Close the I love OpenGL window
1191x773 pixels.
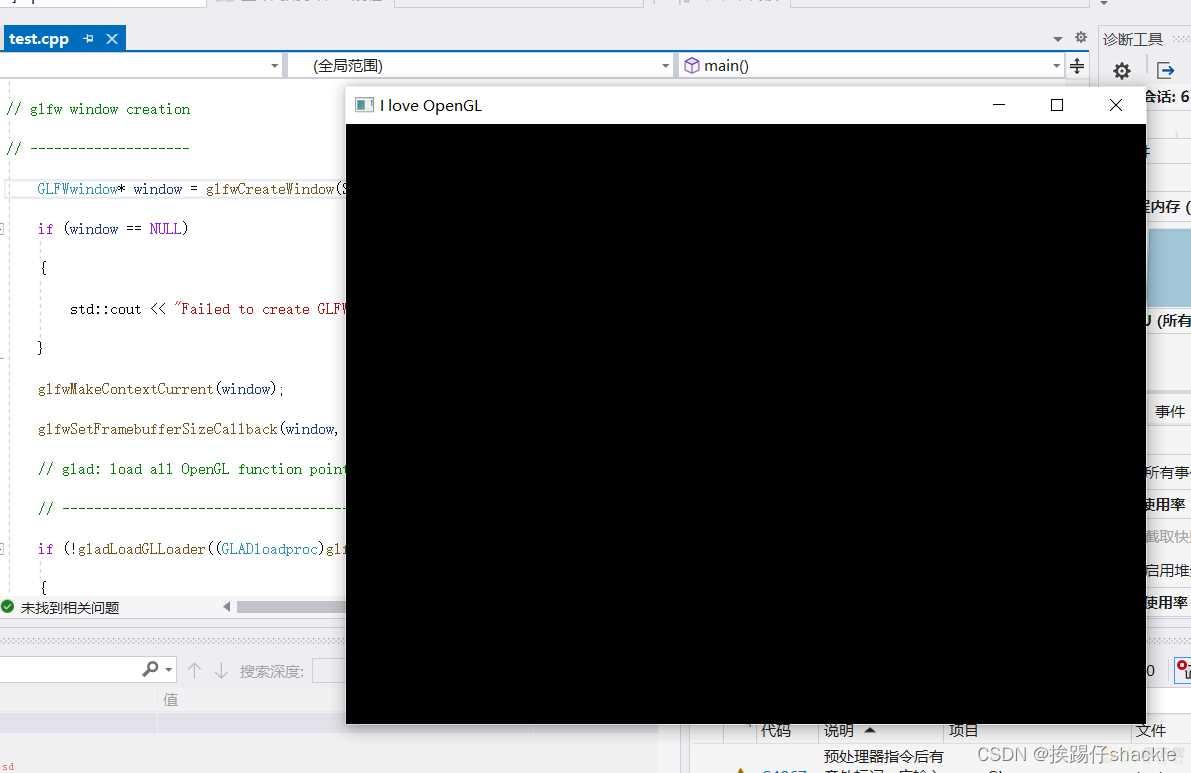[1115, 105]
